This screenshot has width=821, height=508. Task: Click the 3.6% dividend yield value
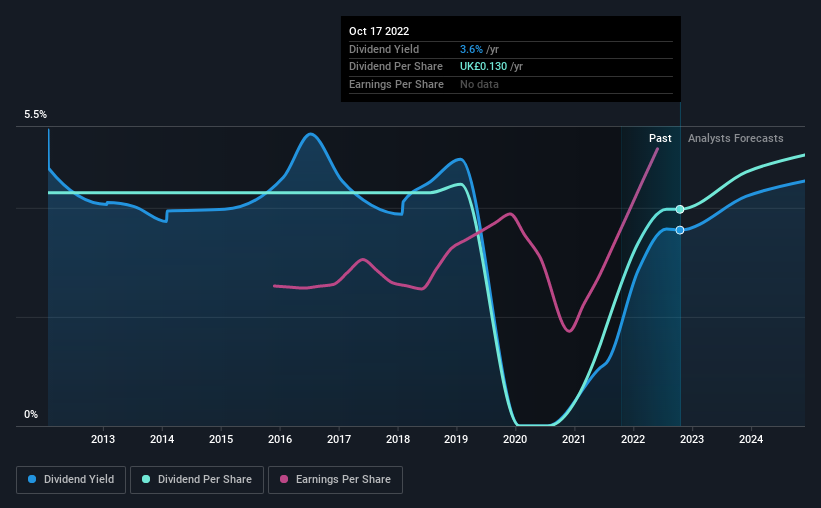point(471,49)
